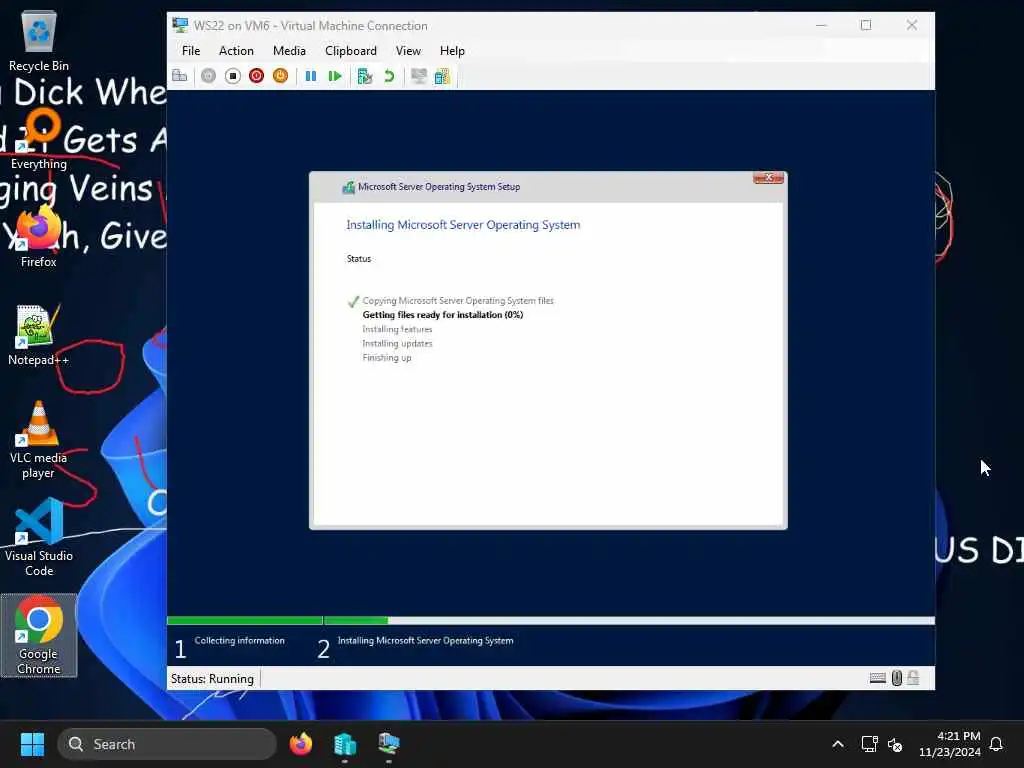Click the 'Collecting information' progress segment
Image resolution: width=1024 pixels, height=768 pixels.
tap(245, 620)
